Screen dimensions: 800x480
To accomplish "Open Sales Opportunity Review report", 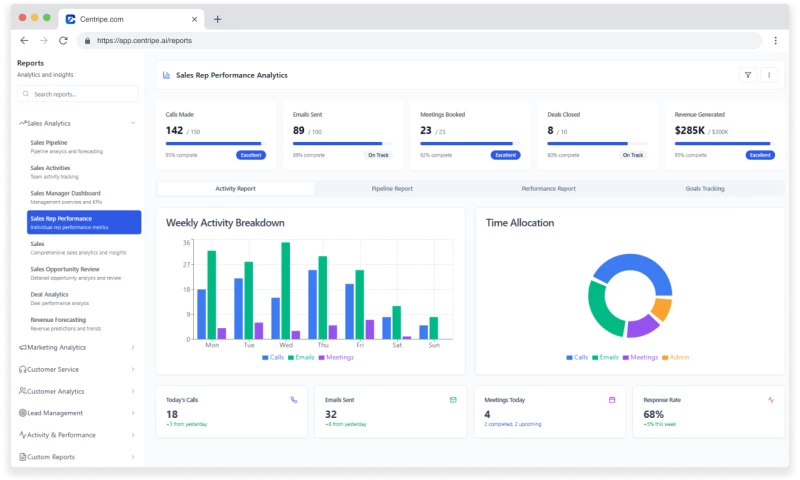I will pyautogui.click(x=84, y=273).
